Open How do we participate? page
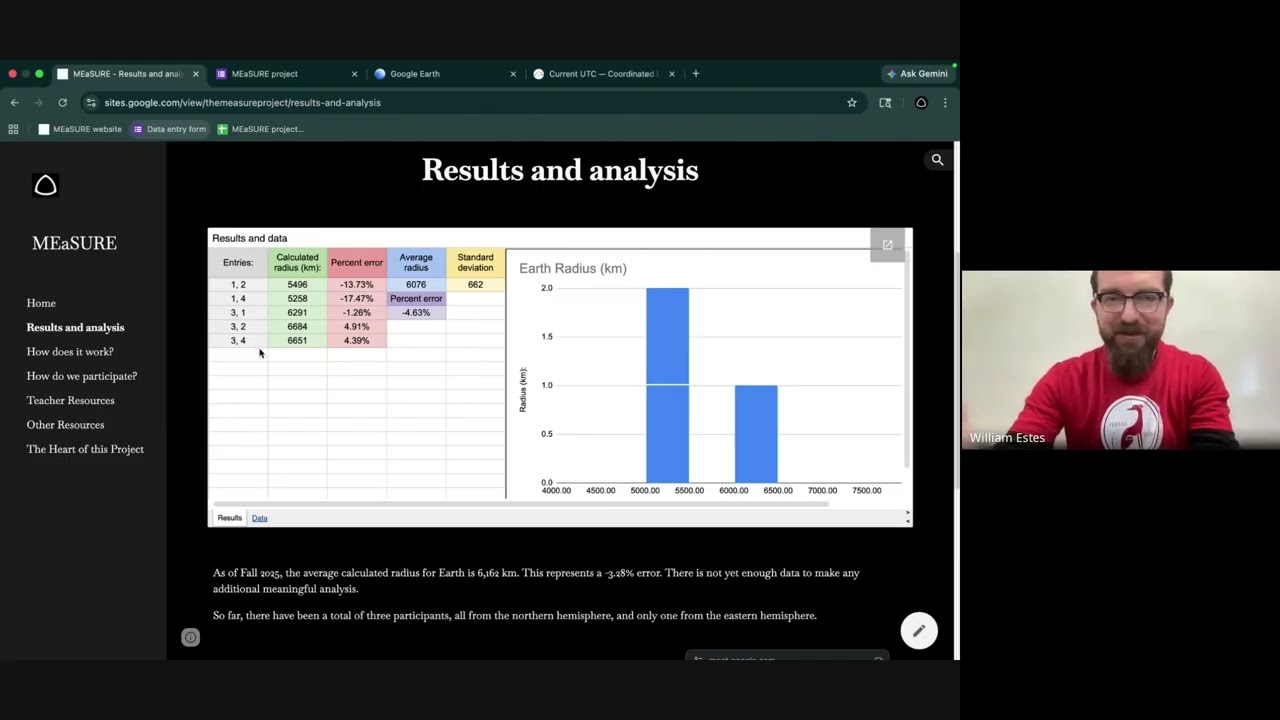Image resolution: width=1280 pixels, height=720 pixels. pos(82,376)
